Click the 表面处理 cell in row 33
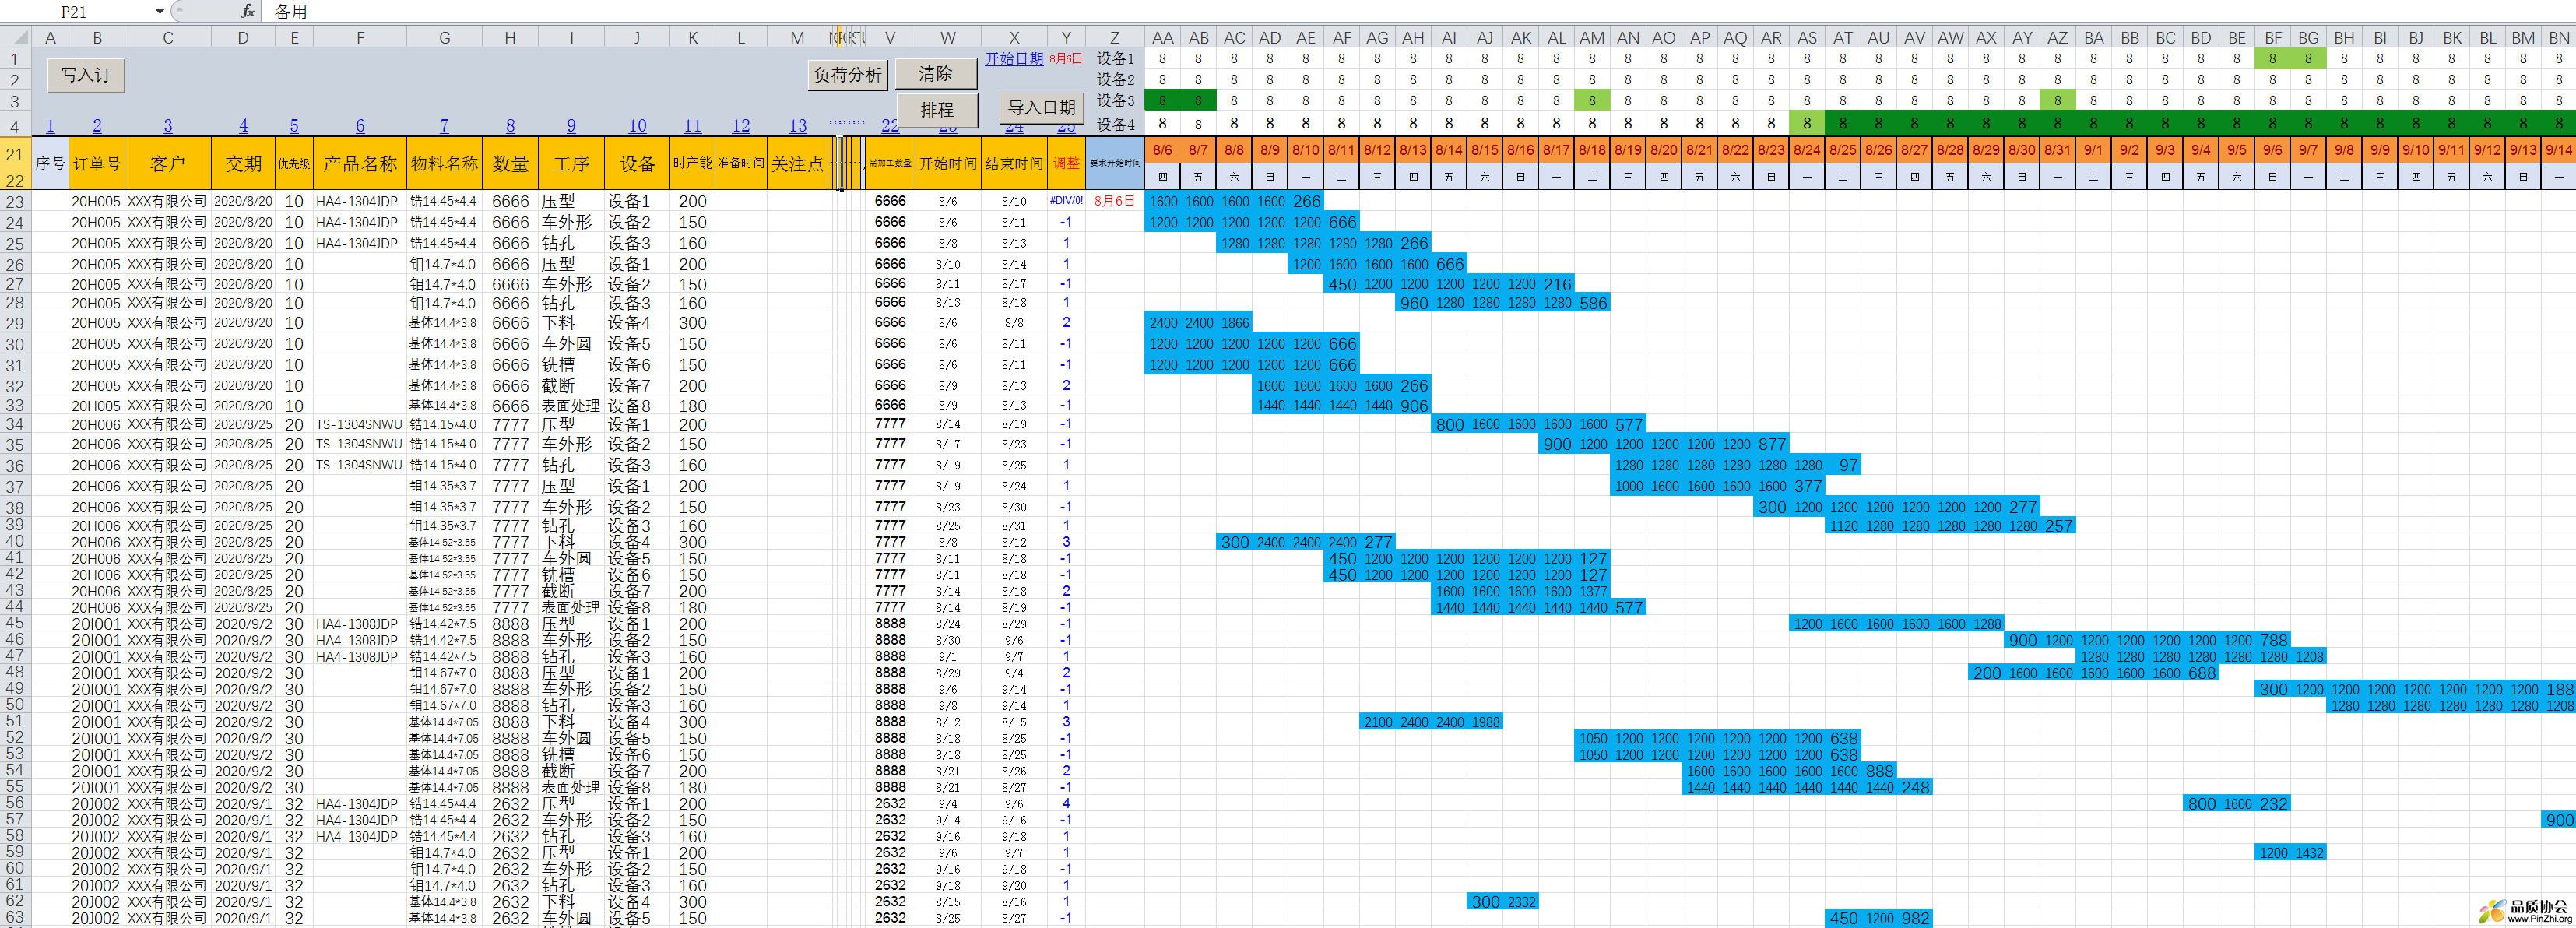The width and height of the screenshot is (2576, 928). tap(571, 406)
